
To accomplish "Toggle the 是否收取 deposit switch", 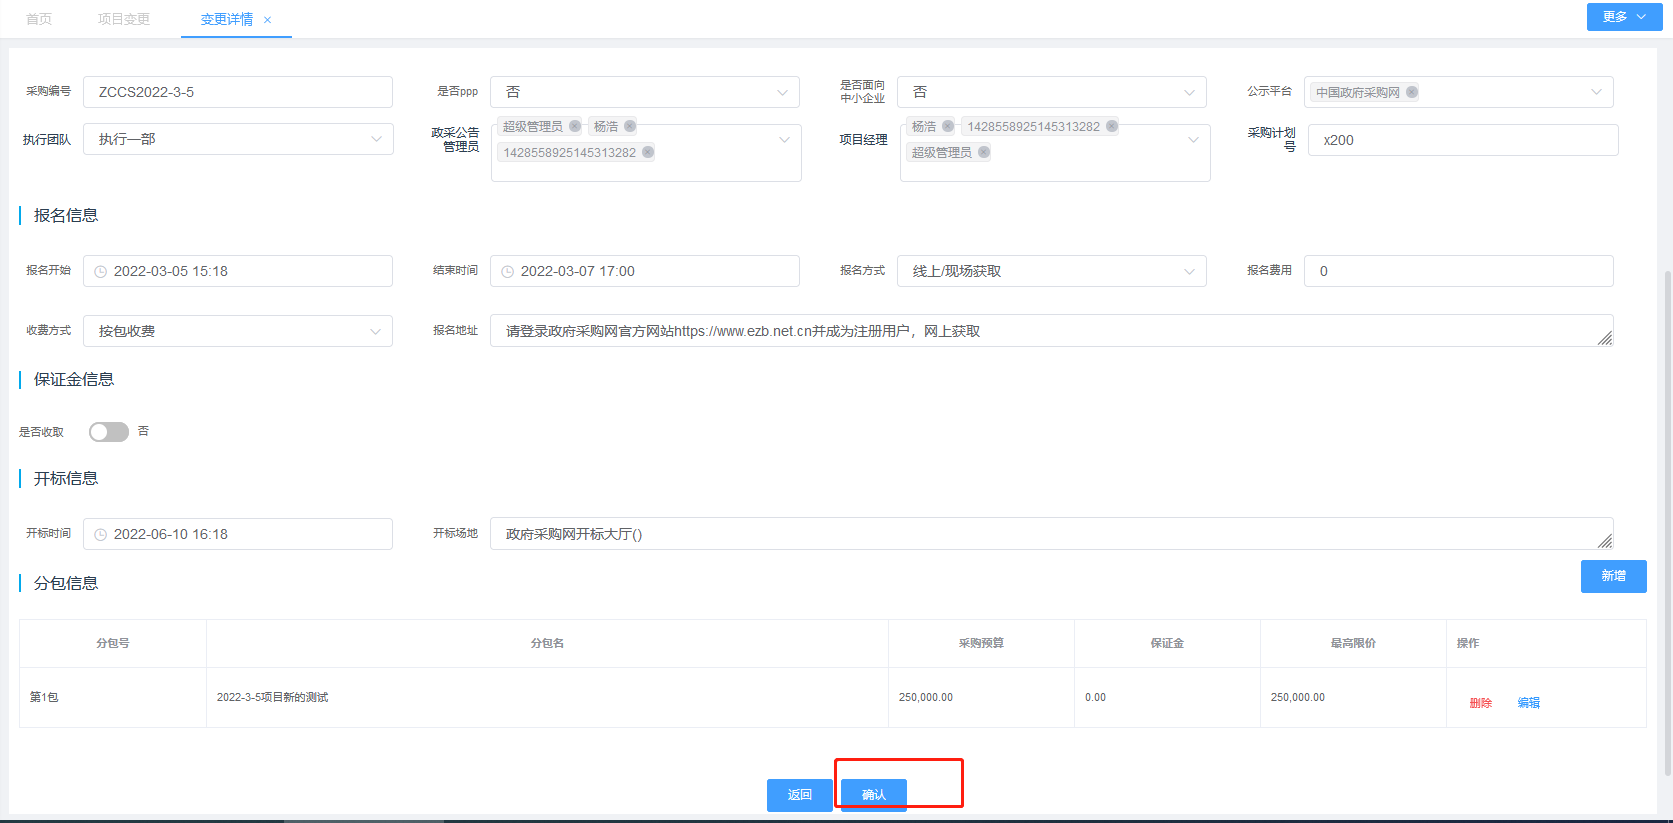I will click(109, 432).
